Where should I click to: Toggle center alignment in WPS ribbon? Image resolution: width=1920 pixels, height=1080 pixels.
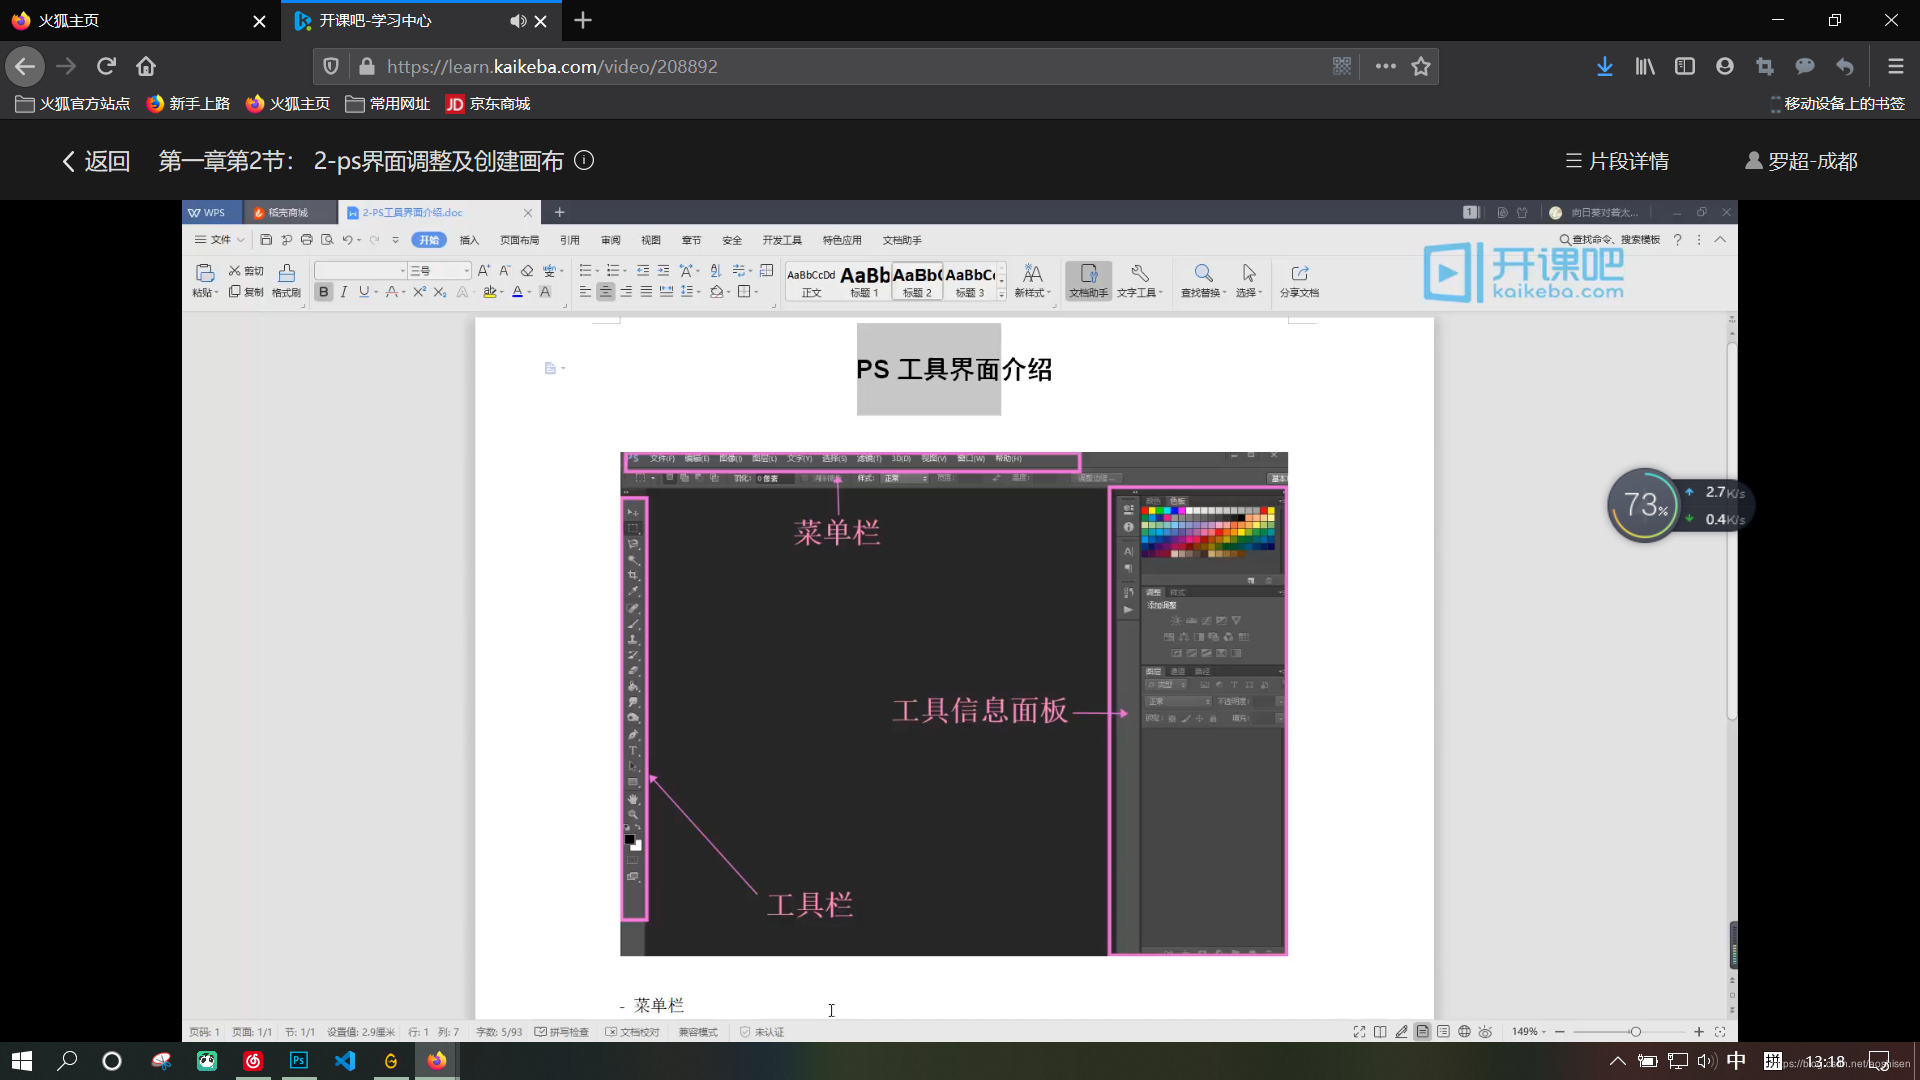pos(606,292)
